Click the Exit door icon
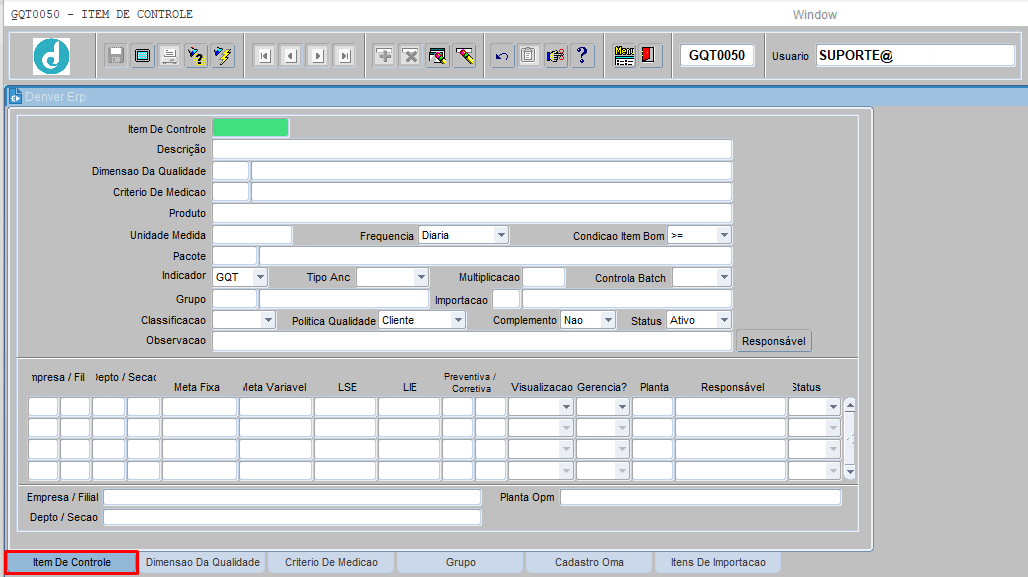 click(650, 56)
